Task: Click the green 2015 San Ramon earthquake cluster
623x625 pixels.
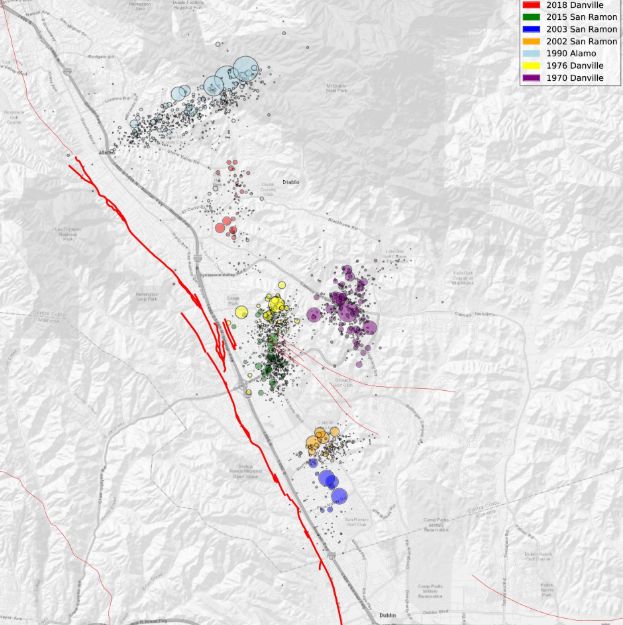Action: 270,350
